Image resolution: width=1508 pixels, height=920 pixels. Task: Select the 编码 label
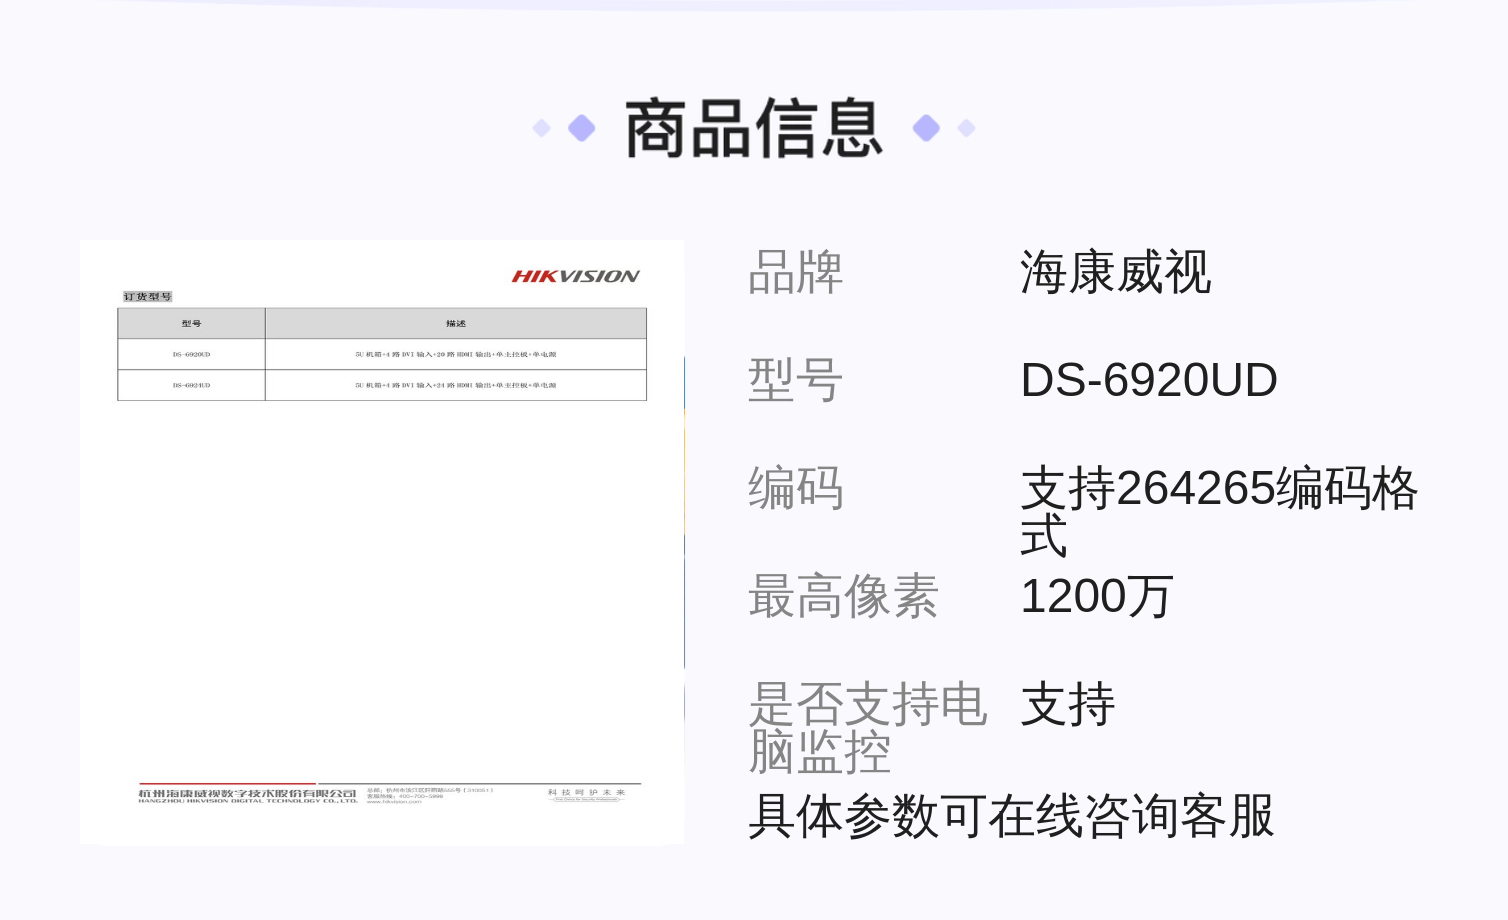click(x=796, y=488)
